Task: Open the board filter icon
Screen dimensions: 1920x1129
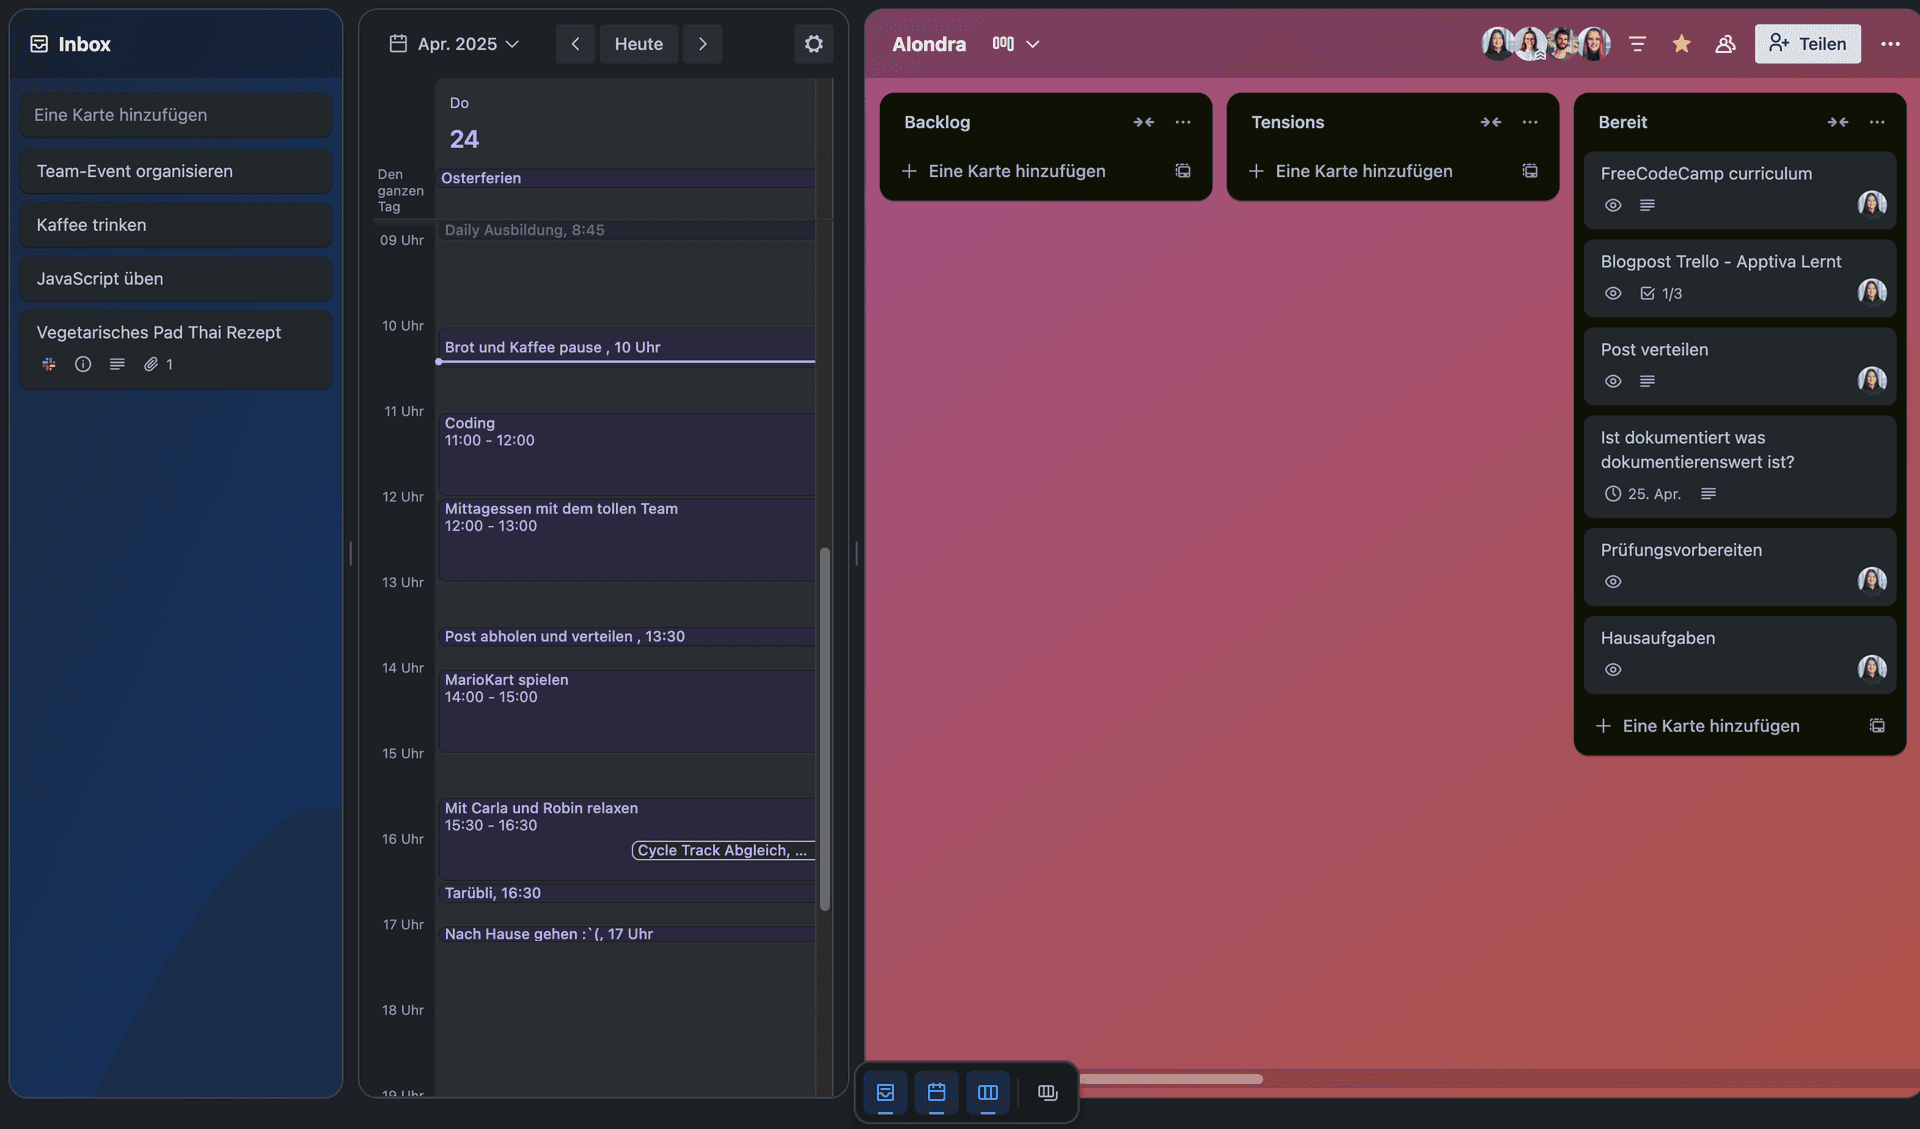Action: coord(1637,44)
